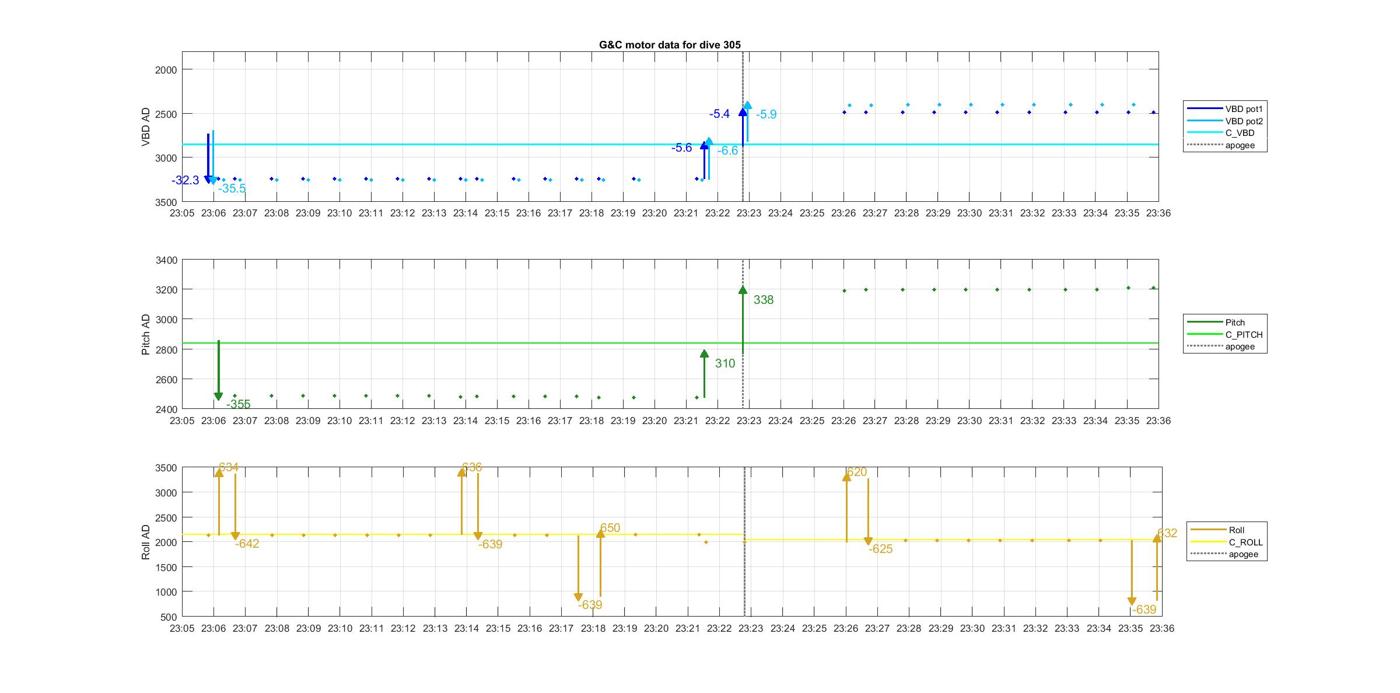Click the "2800" y-tick on Pitch plot
Screen dimensions: 1400x693
click(x=165, y=350)
